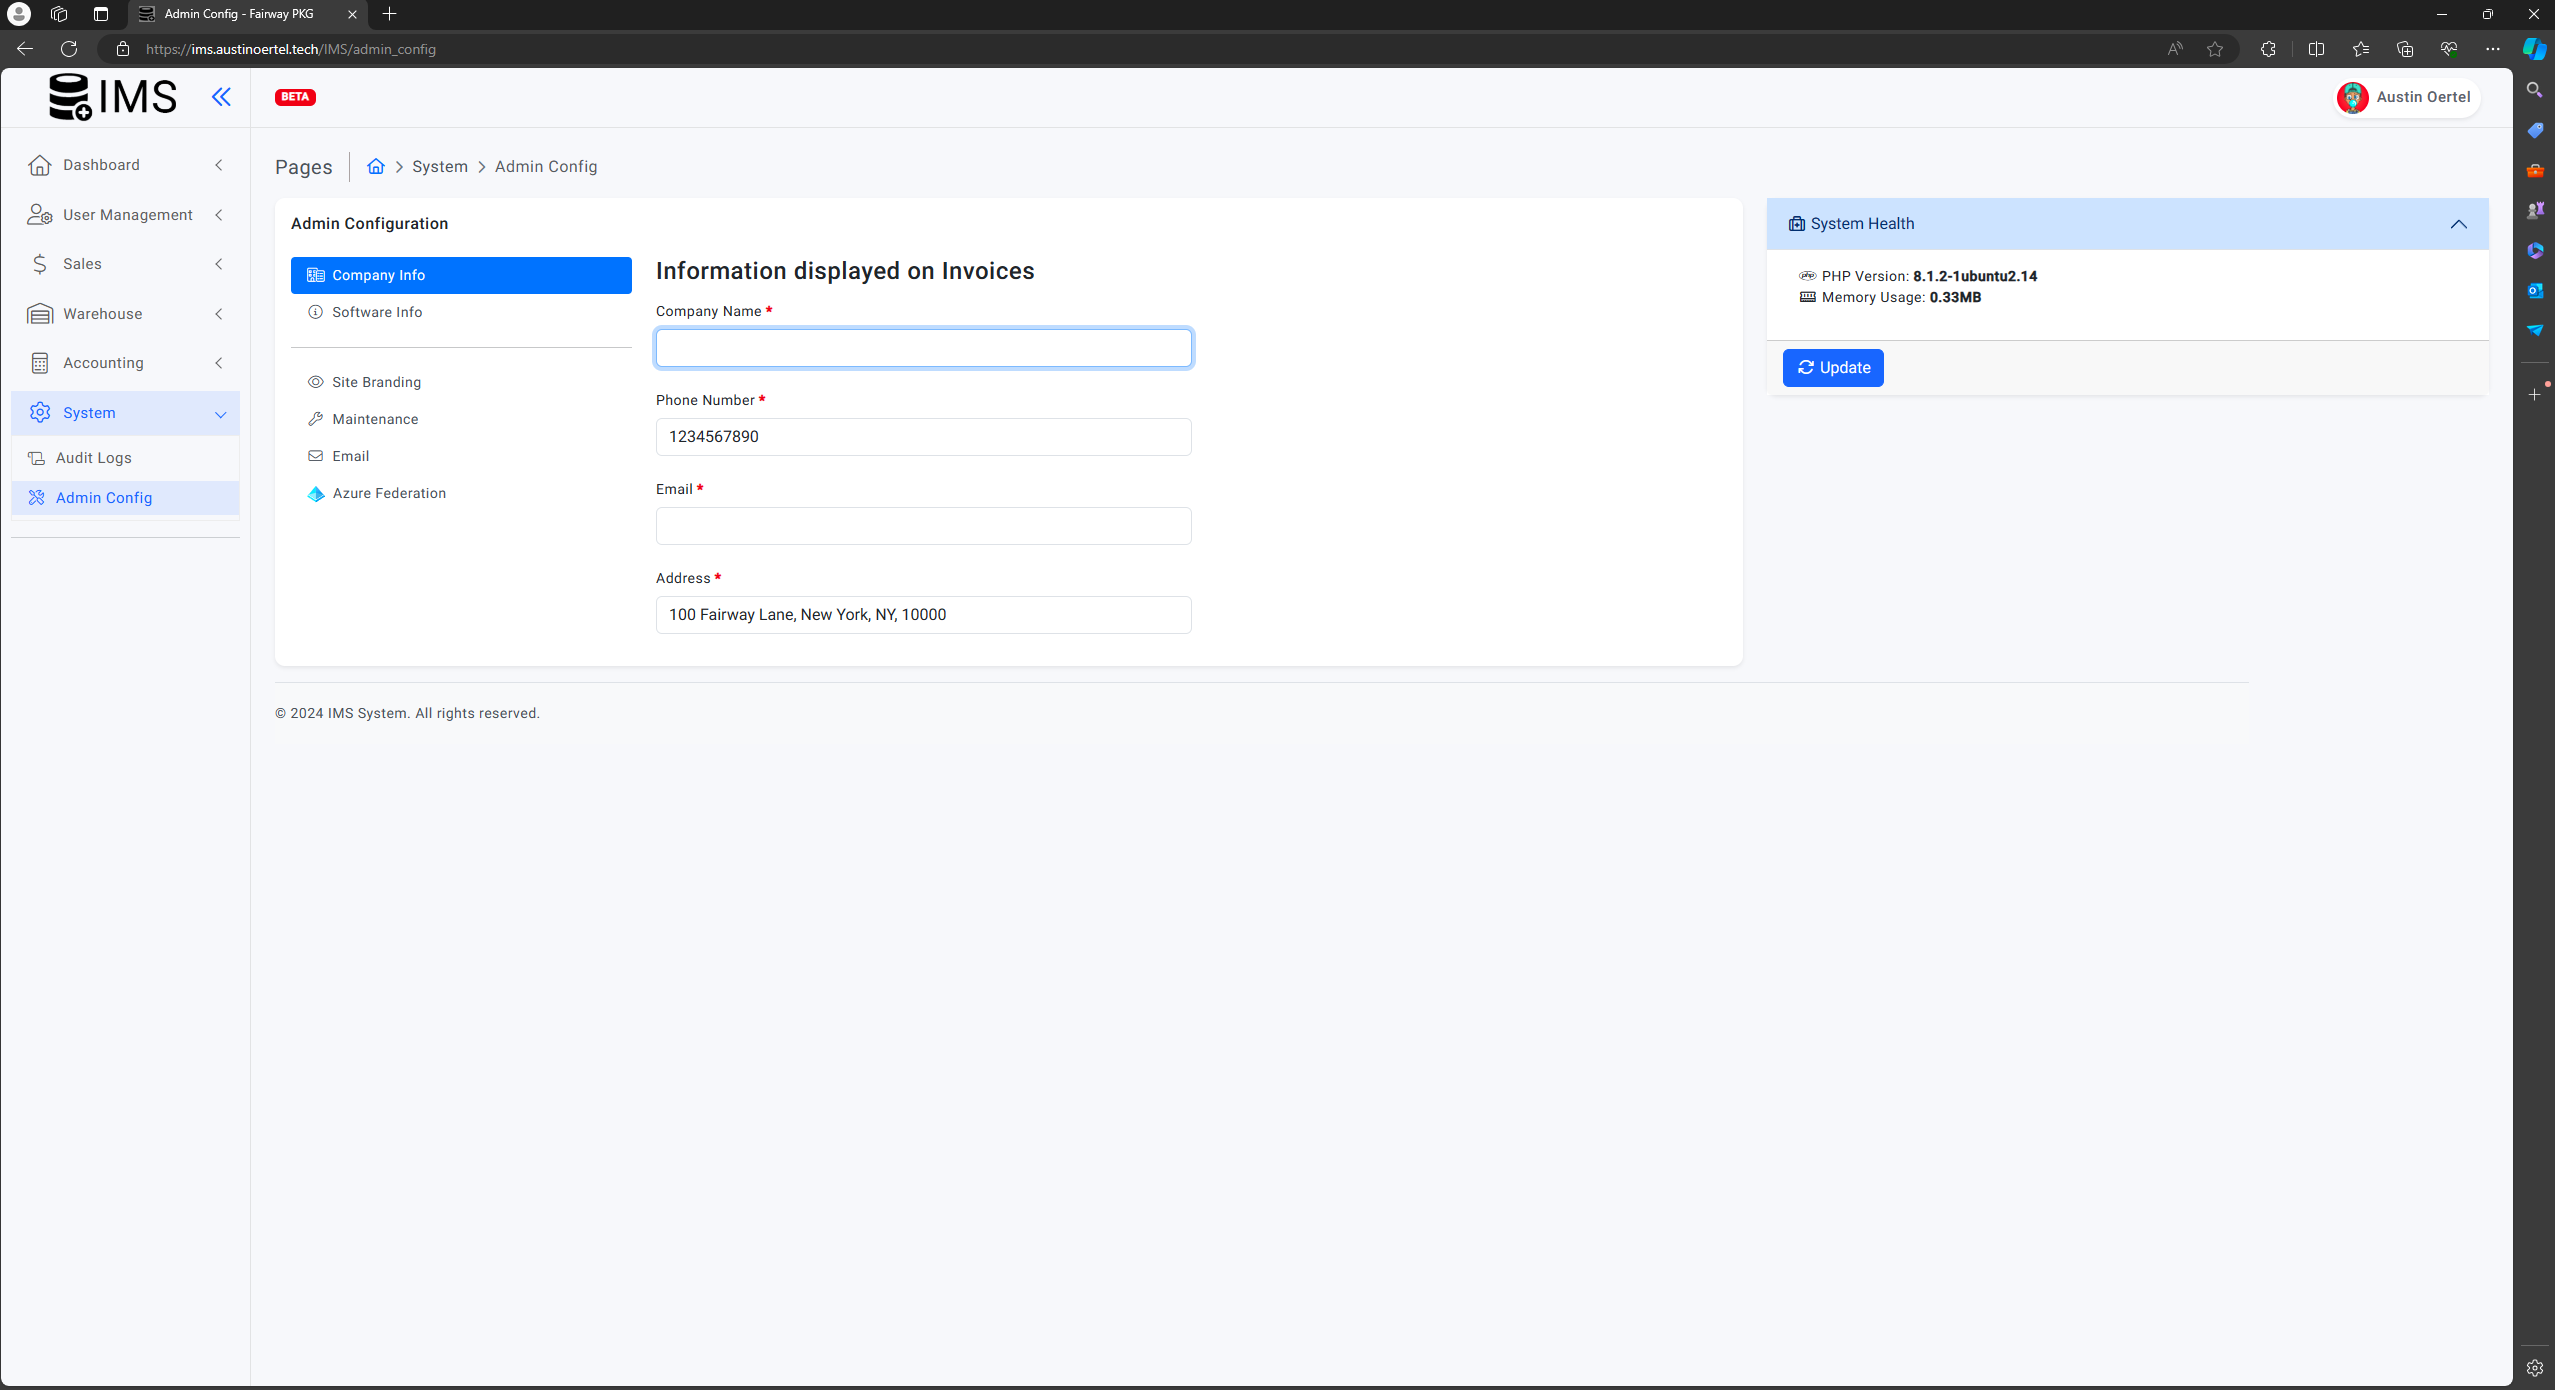The image size is (2555, 1390).
Task: Open the Site Branding tab
Action: click(376, 382)
